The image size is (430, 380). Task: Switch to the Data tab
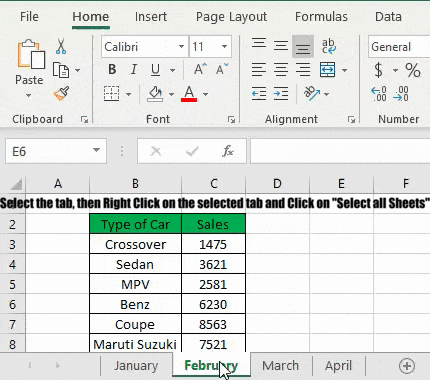[x=388, y=17]
